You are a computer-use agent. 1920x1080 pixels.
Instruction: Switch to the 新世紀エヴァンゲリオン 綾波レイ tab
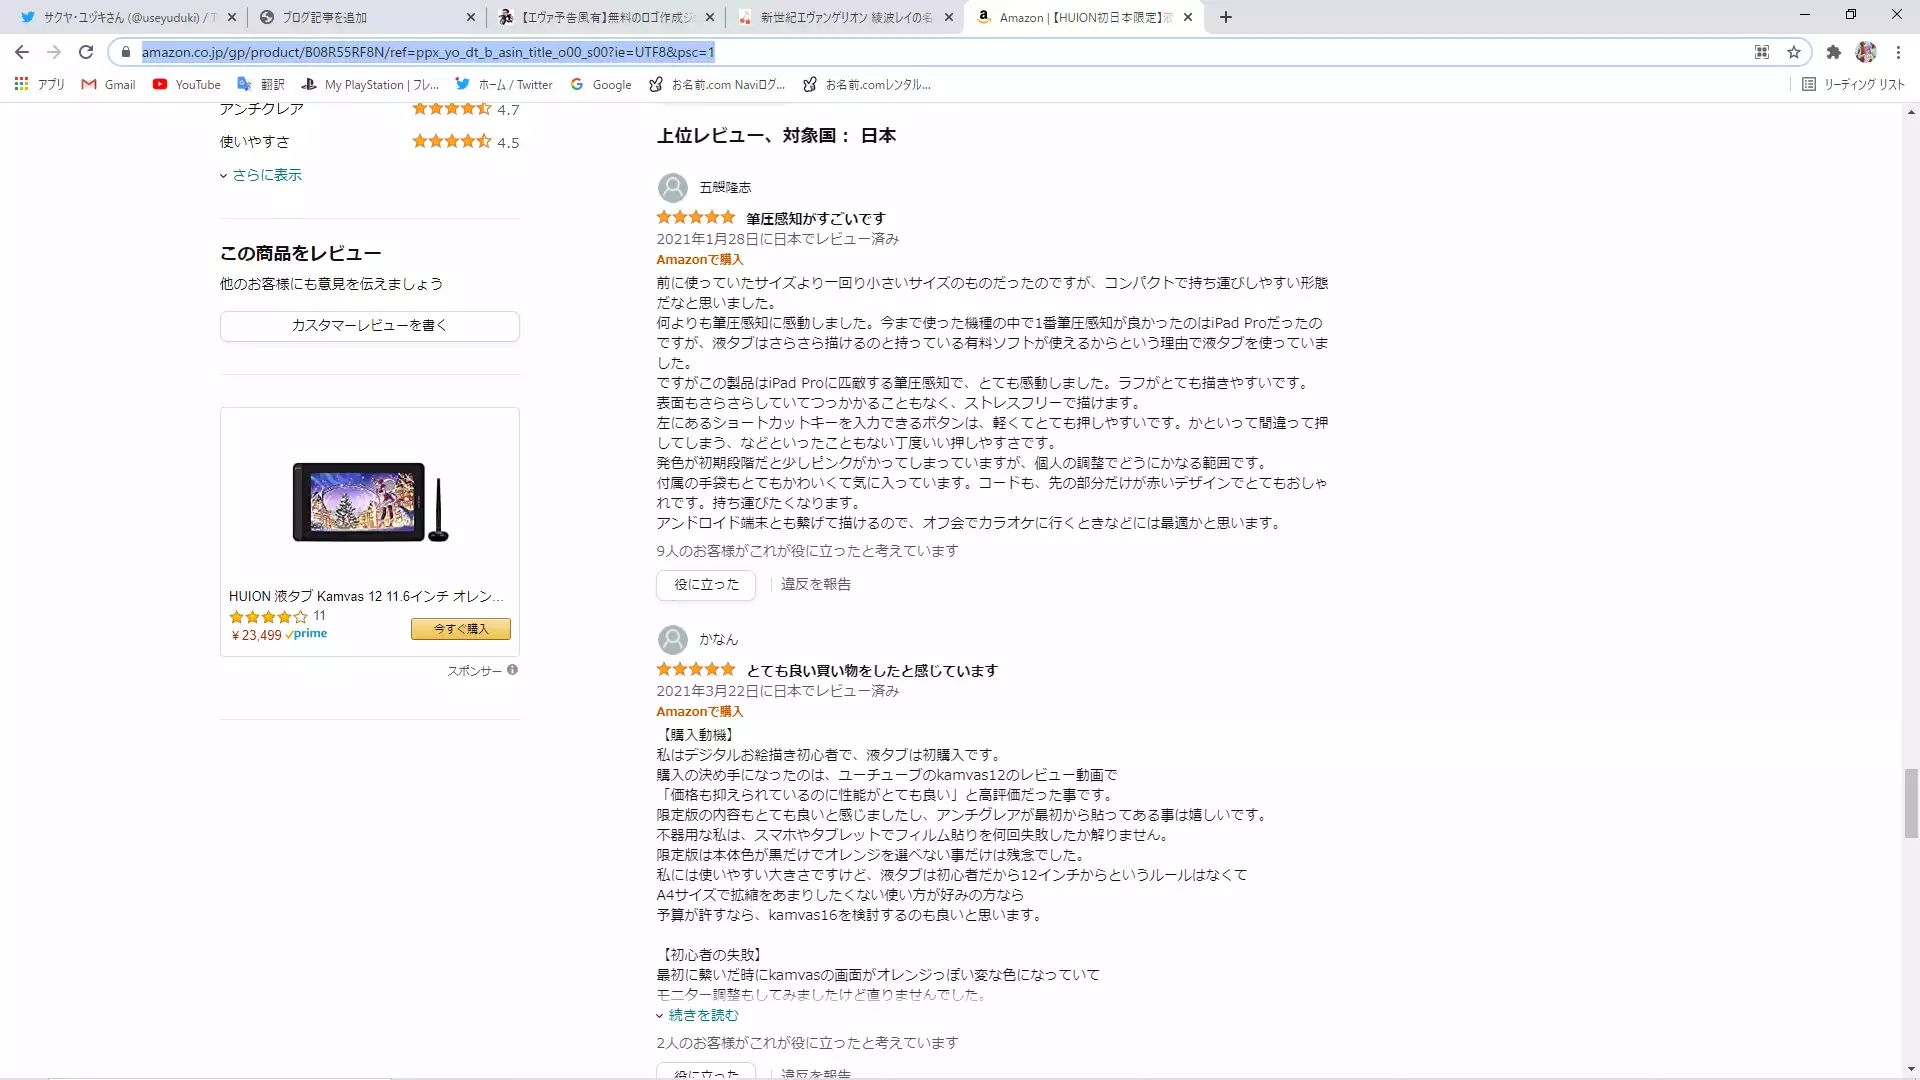coord(844,17)
